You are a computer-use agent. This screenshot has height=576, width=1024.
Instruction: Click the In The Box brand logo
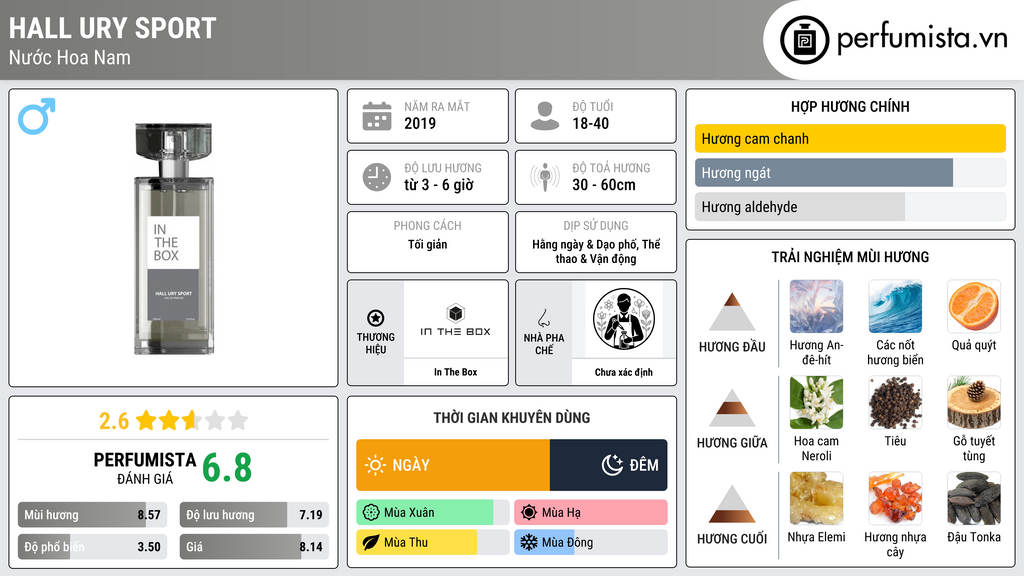tap(455, 320)
